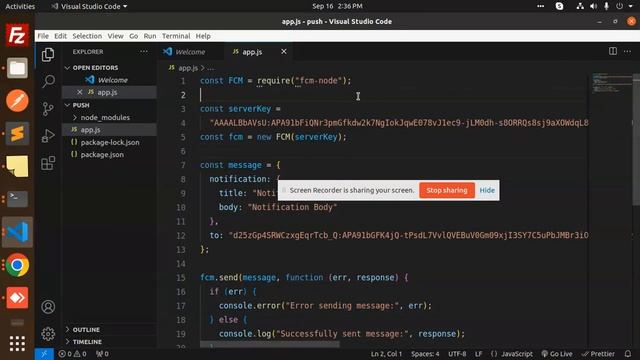Show Applications grid in dock

point(17,344)
